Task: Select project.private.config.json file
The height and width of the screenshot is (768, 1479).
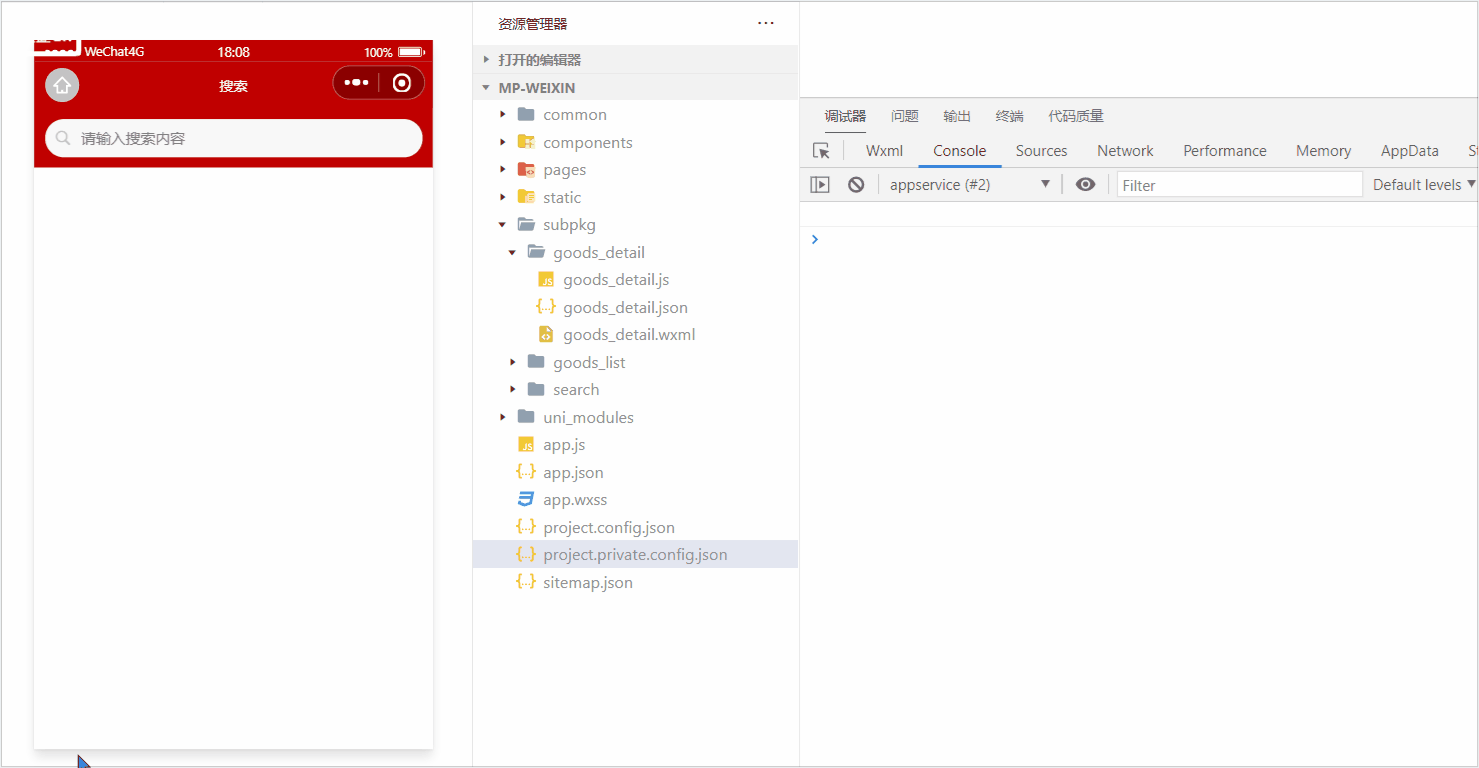Action: pos(635,554)
